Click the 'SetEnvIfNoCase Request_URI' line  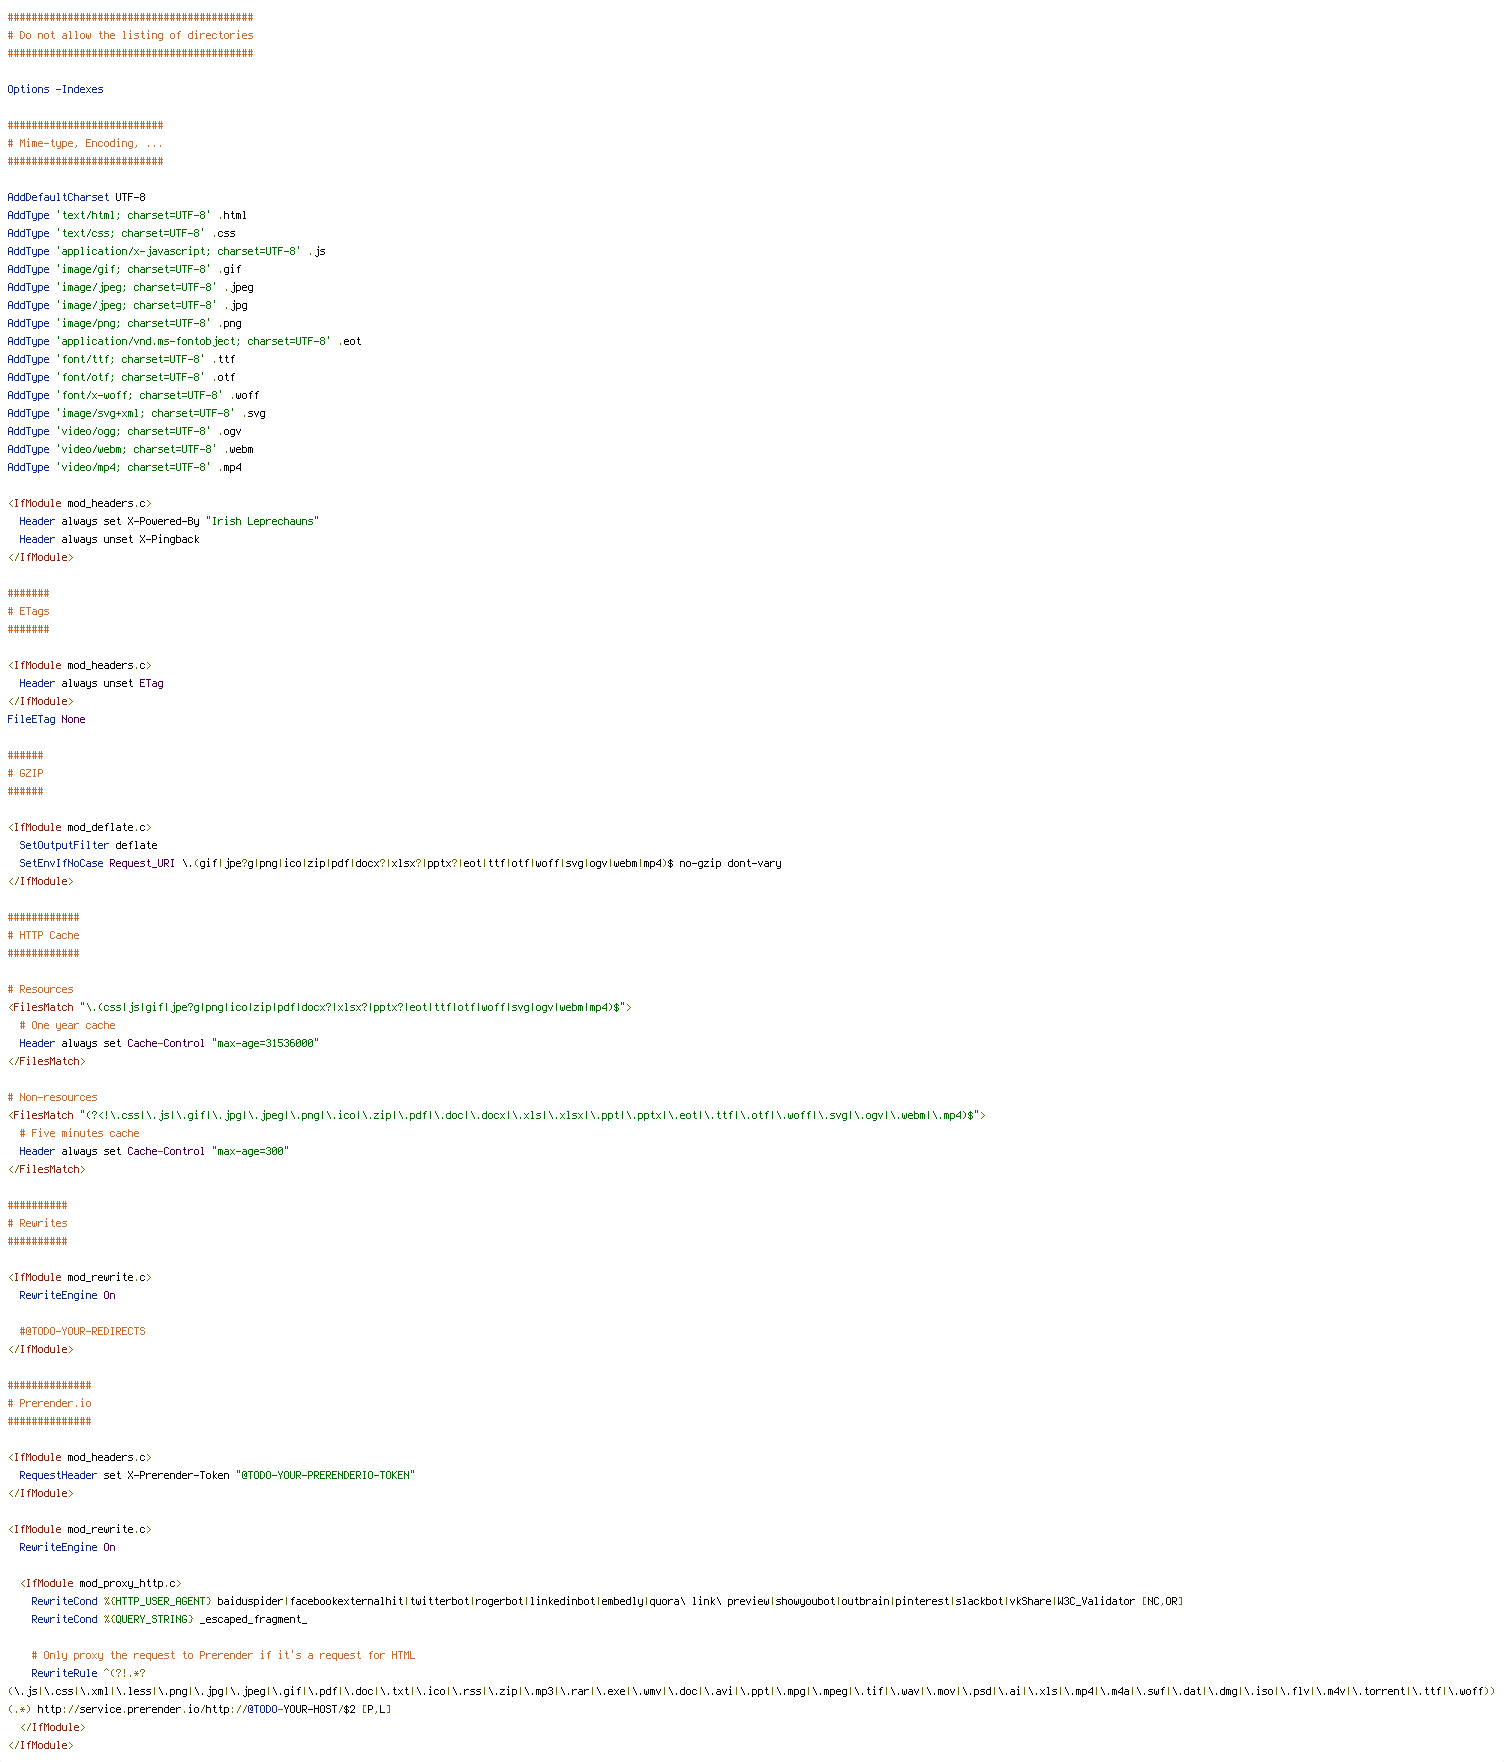(x=400, y=863)
